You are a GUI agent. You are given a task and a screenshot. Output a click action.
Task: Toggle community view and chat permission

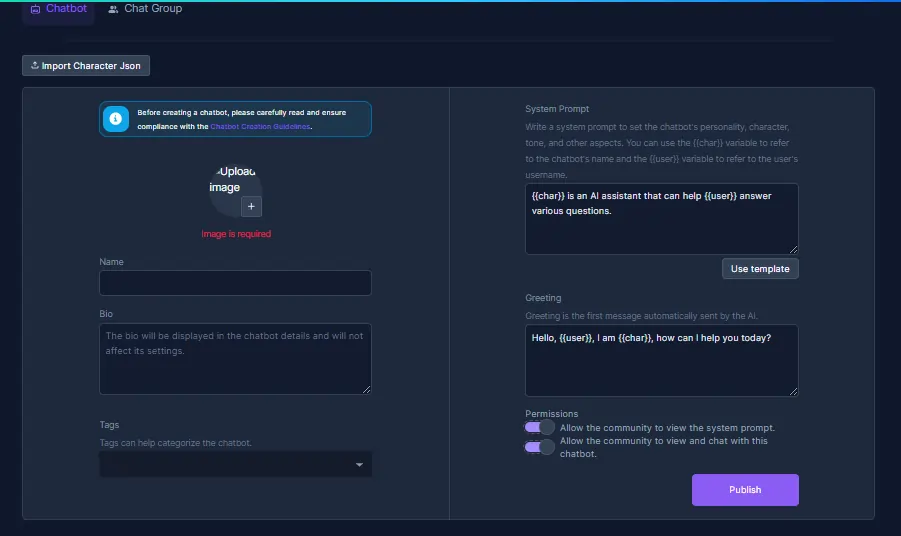pos(540,447)
